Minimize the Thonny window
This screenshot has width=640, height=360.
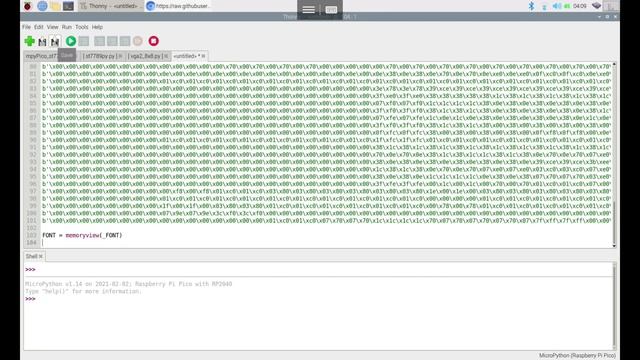coord(599,17)
